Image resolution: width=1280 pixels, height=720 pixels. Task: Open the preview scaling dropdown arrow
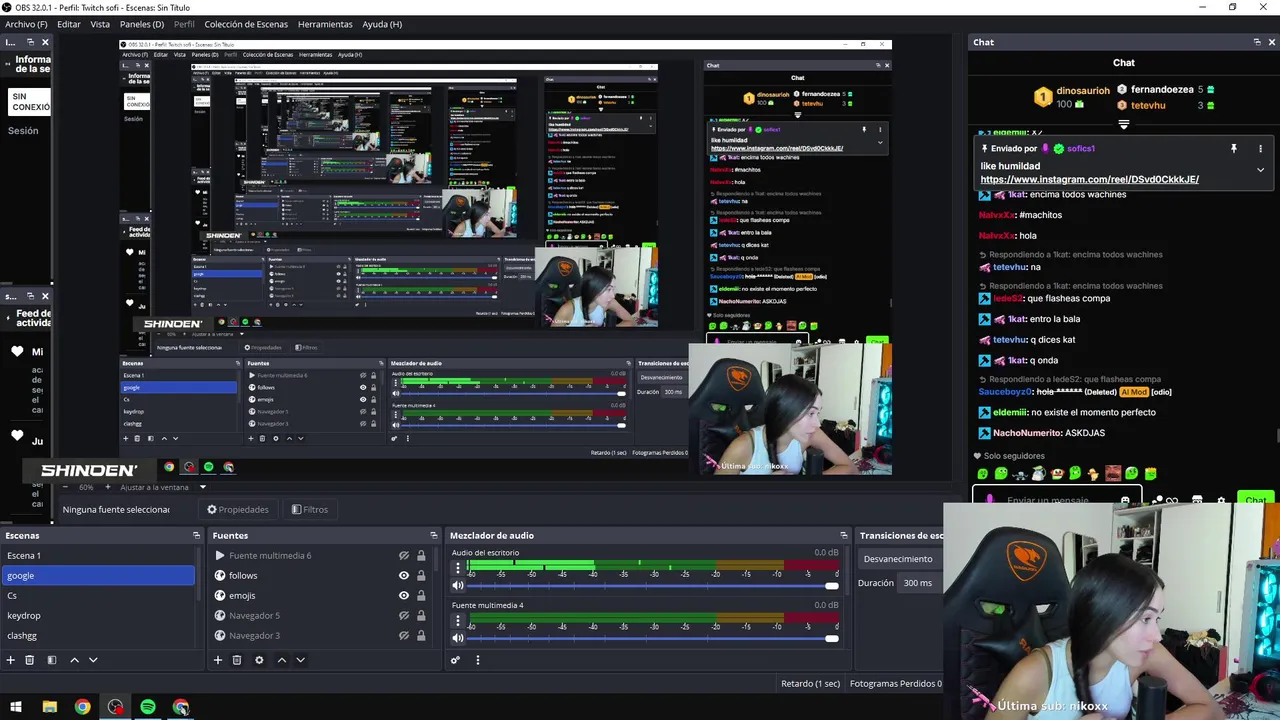coord(202,487)
